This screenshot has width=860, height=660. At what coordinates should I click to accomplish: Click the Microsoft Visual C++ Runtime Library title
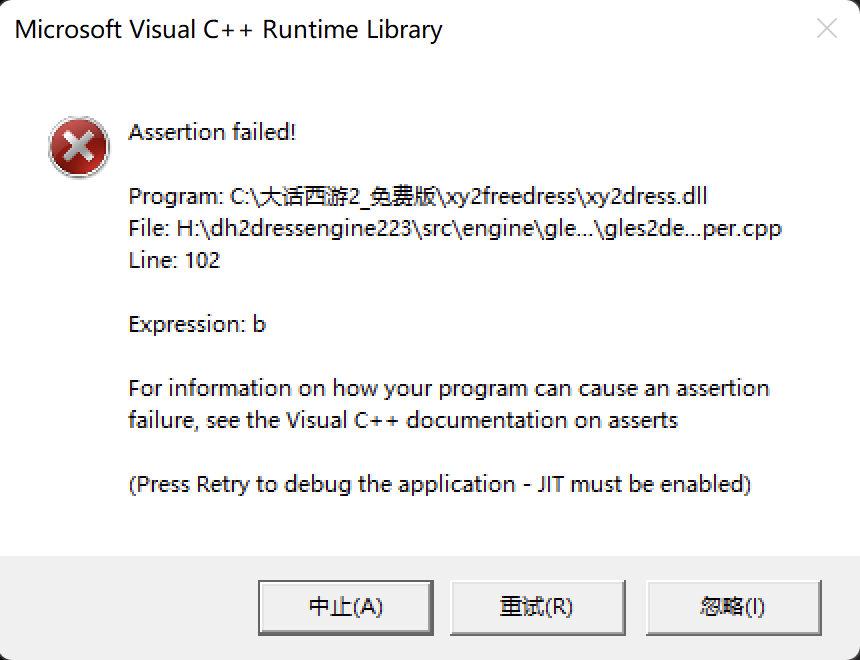(x=228, y=30)
